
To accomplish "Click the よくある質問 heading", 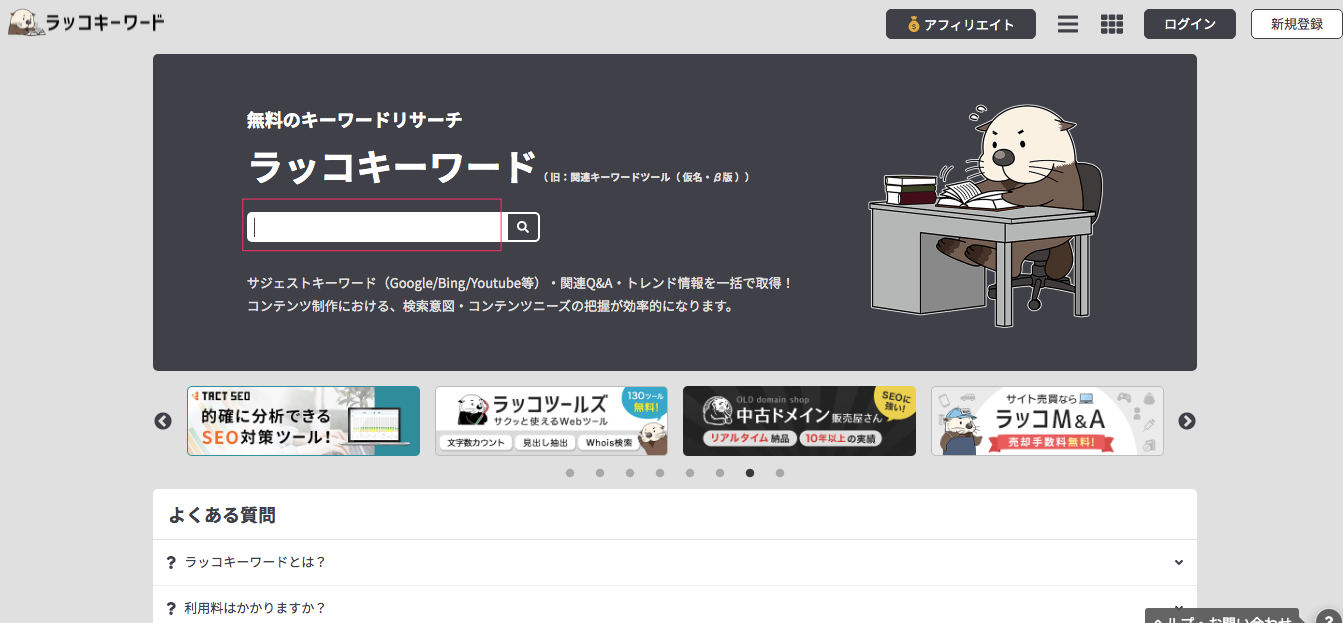I will (222, 515).
